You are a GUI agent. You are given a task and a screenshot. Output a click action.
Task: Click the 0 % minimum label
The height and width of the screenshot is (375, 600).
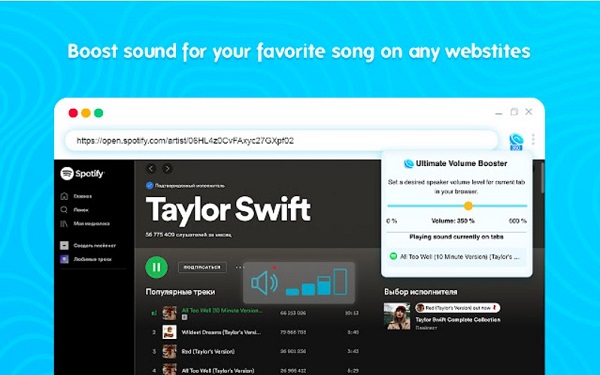(392, 221)
